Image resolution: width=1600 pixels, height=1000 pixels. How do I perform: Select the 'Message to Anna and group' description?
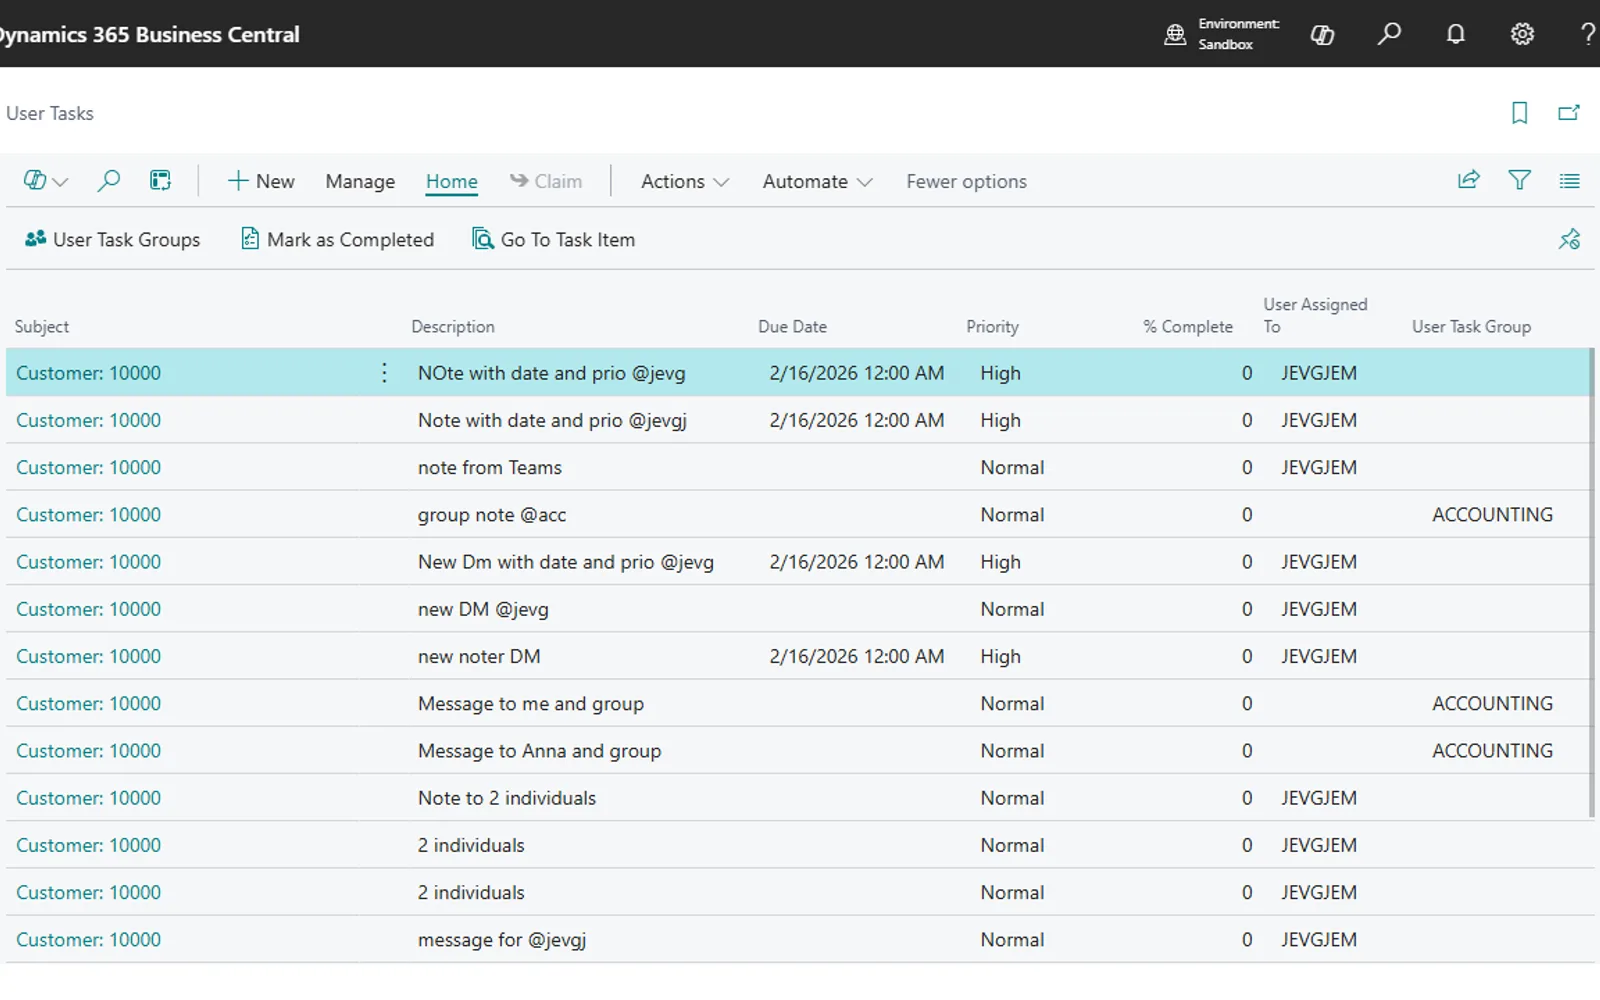[x=539, y=751]
